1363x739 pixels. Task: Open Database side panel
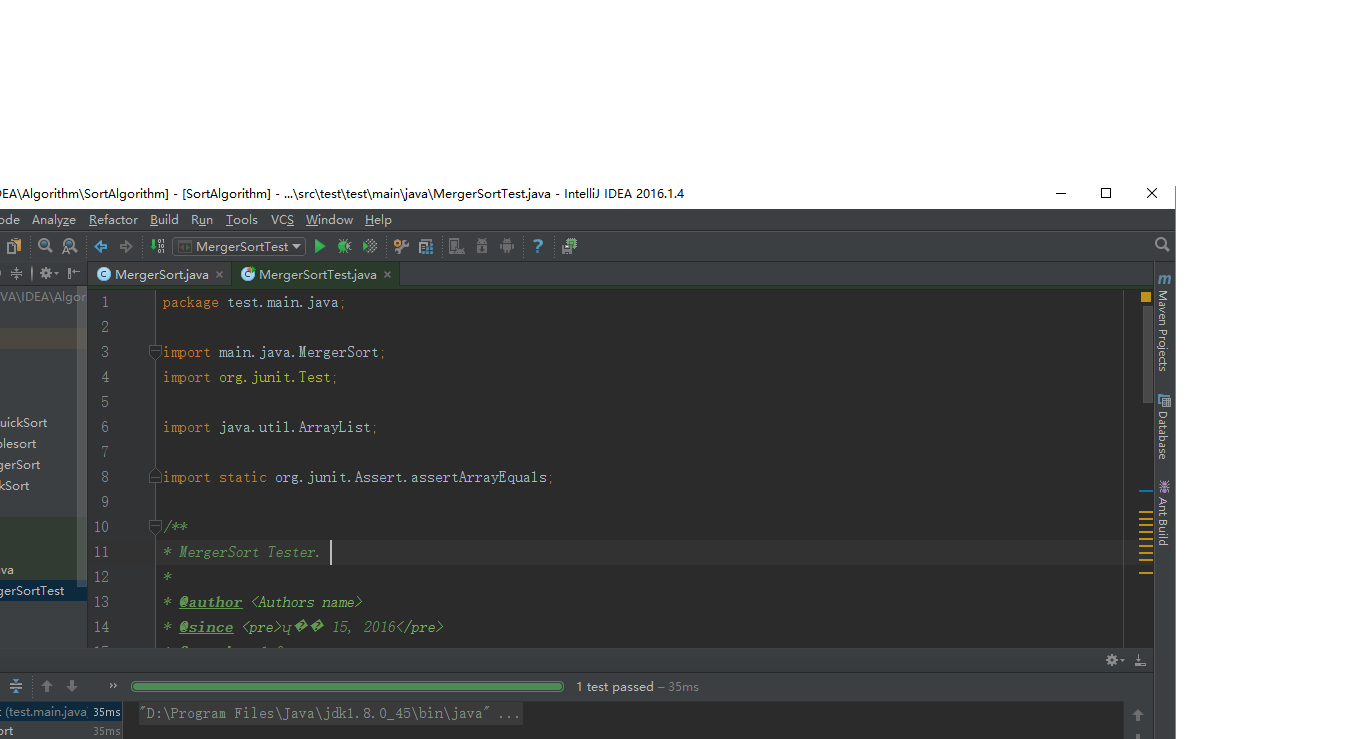(x=1164, y=427)
